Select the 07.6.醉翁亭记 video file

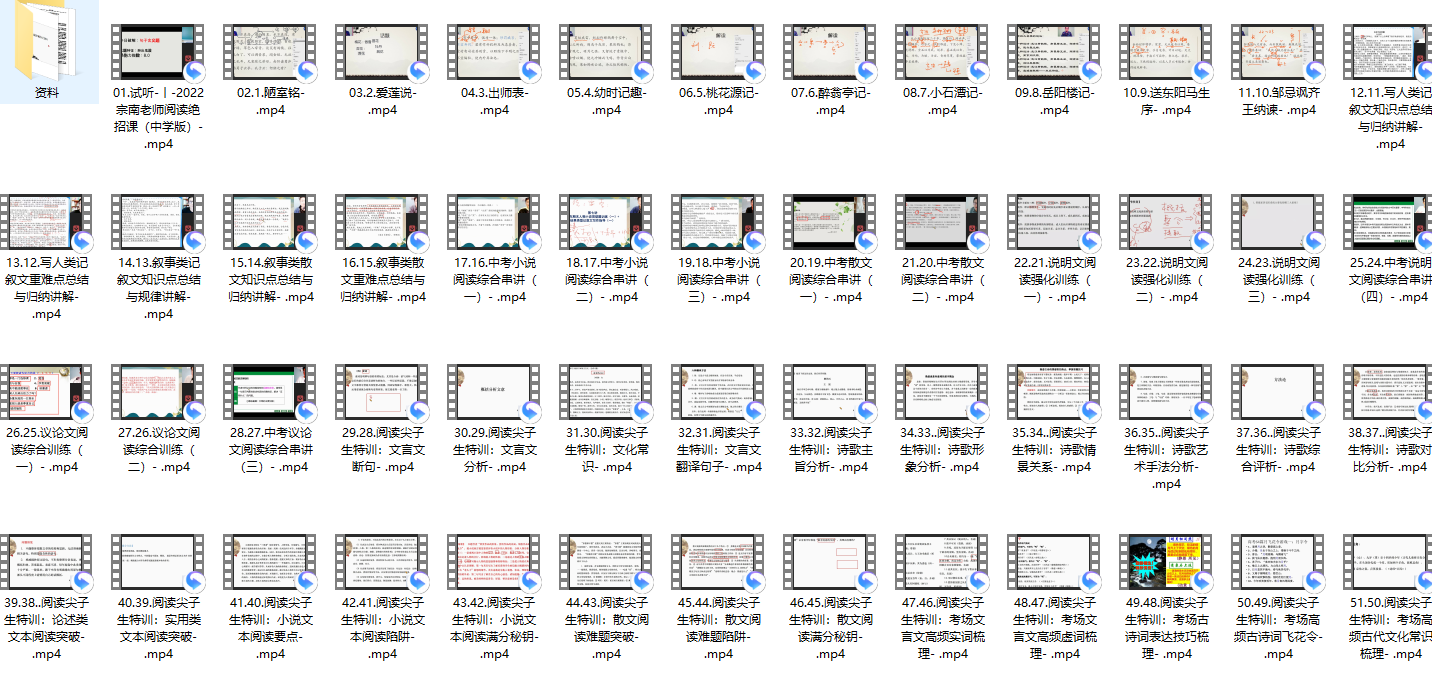[x=831, y=52]
